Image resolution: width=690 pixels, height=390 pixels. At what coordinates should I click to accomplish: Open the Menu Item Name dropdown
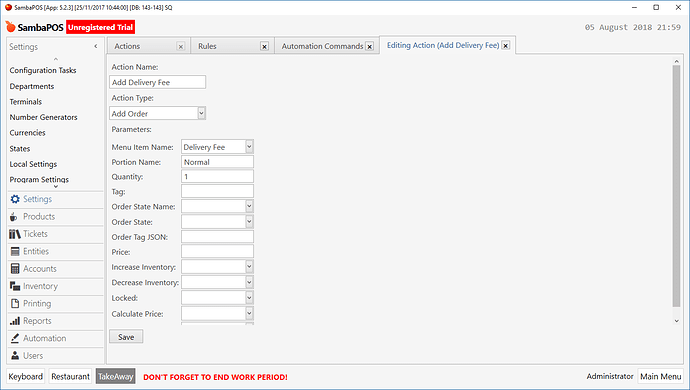(x=249, y=147)
